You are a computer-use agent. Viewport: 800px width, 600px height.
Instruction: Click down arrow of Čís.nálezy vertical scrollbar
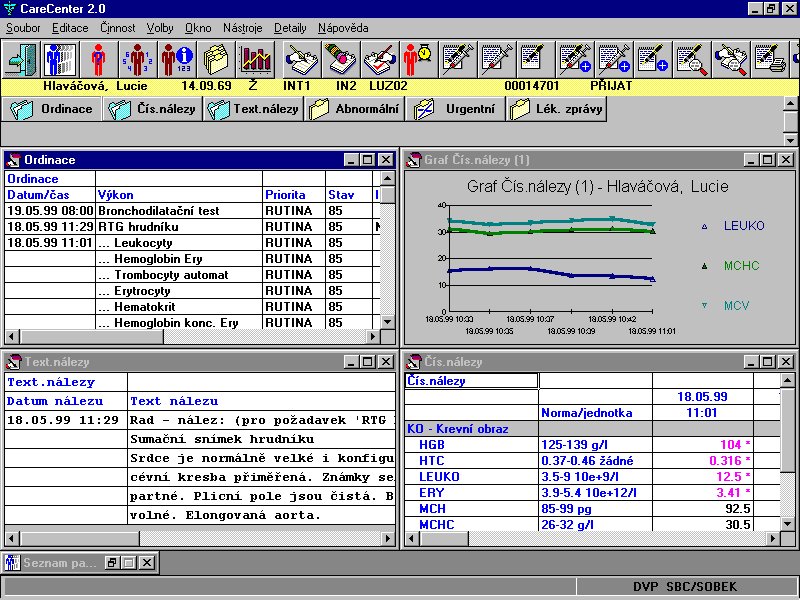click(787, 523)
